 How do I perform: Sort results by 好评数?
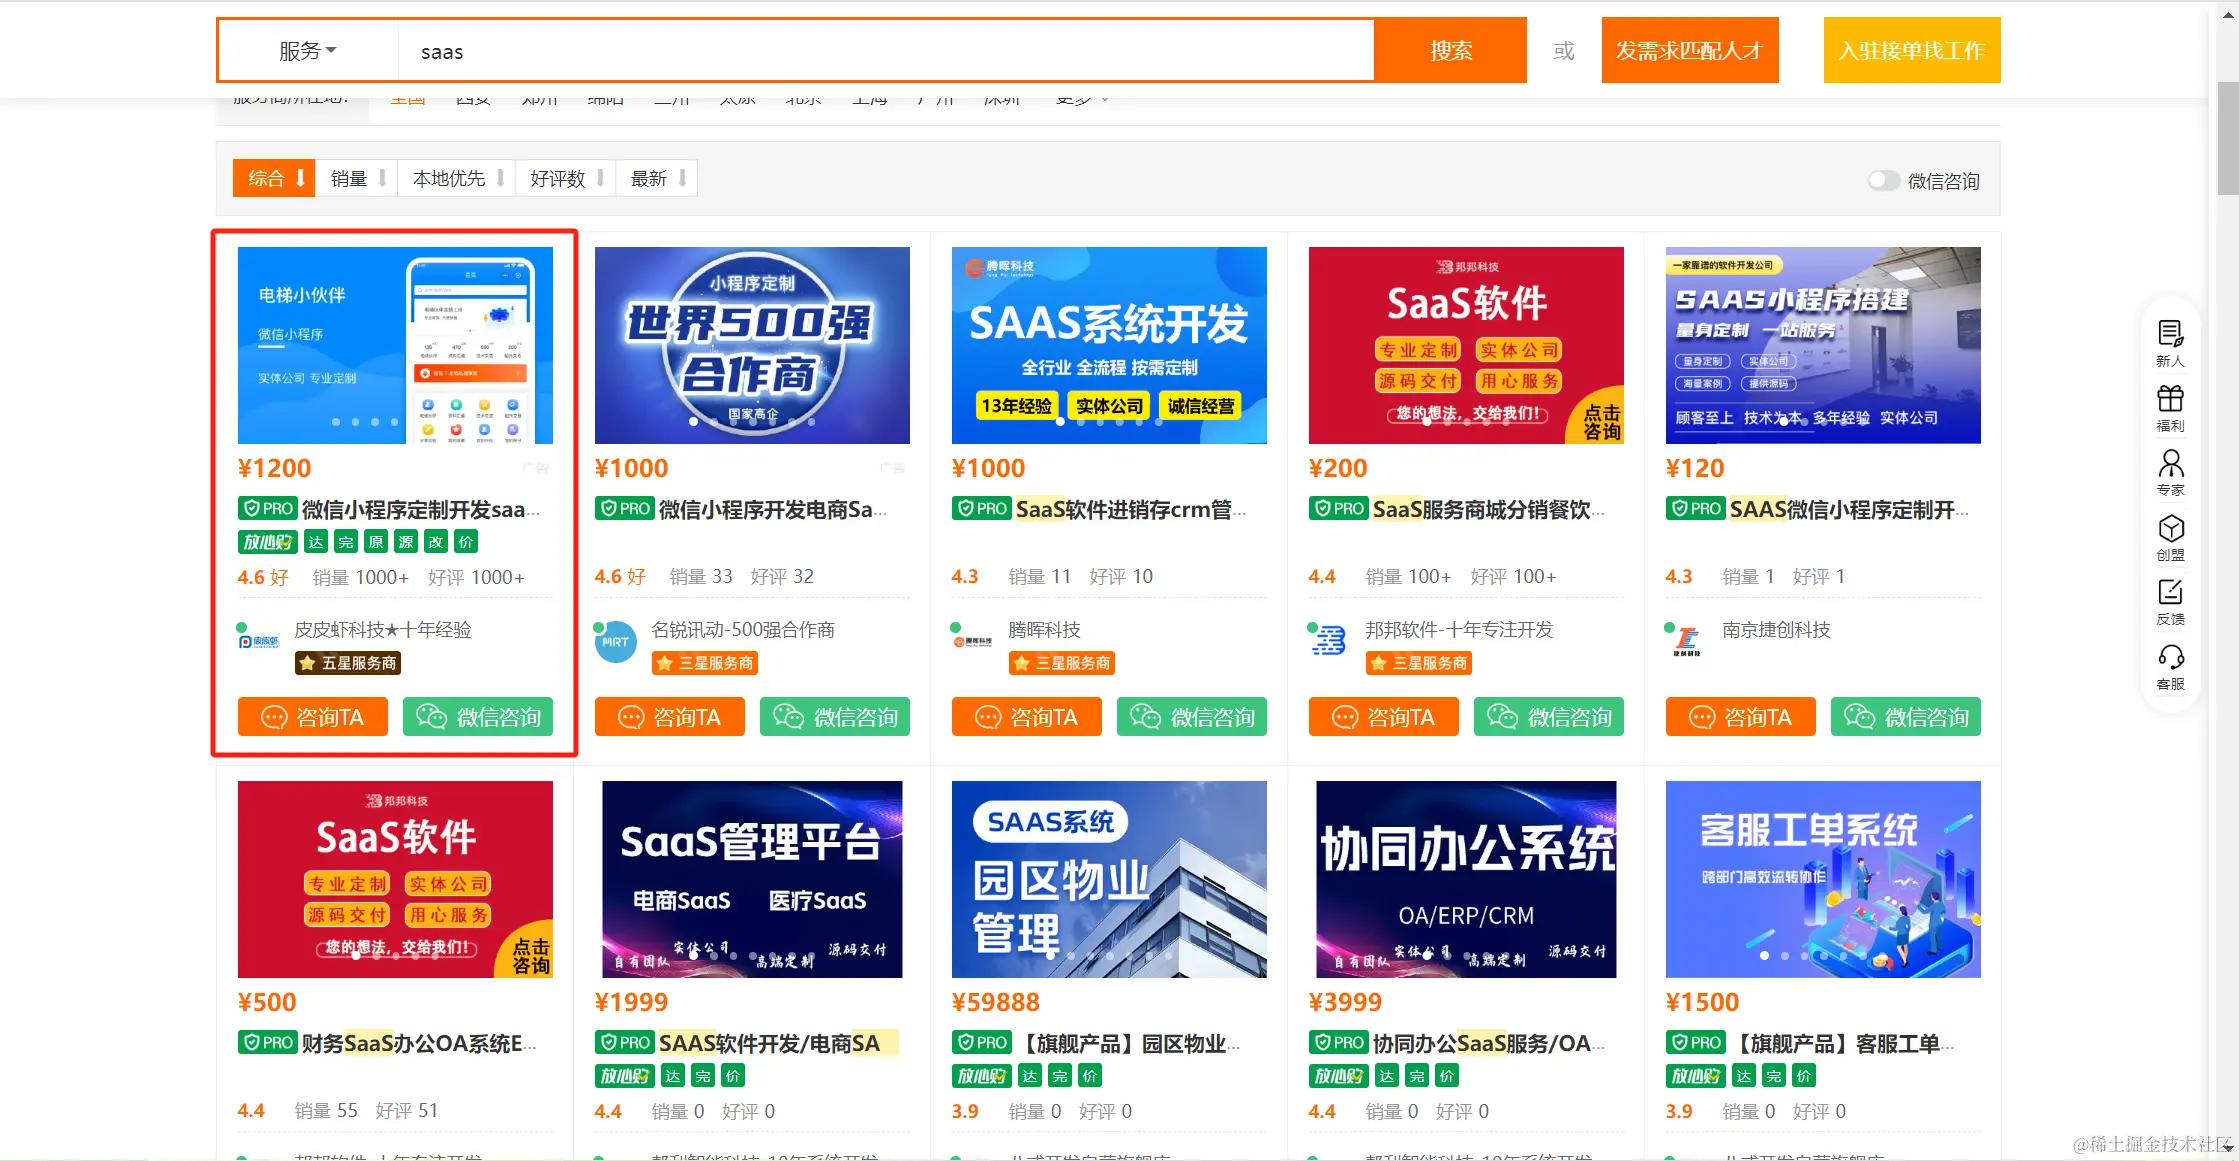(x=566, y=178)
